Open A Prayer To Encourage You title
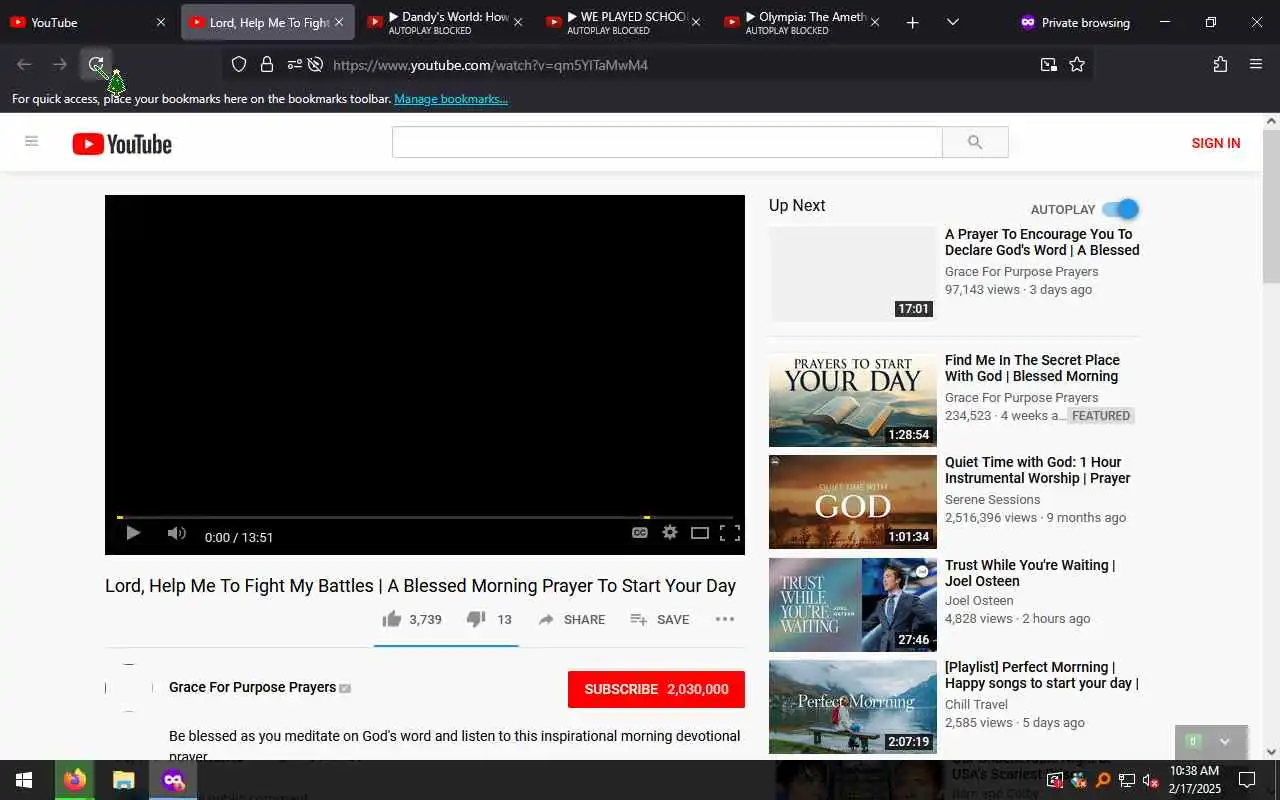 click(x=1042, y=242)
